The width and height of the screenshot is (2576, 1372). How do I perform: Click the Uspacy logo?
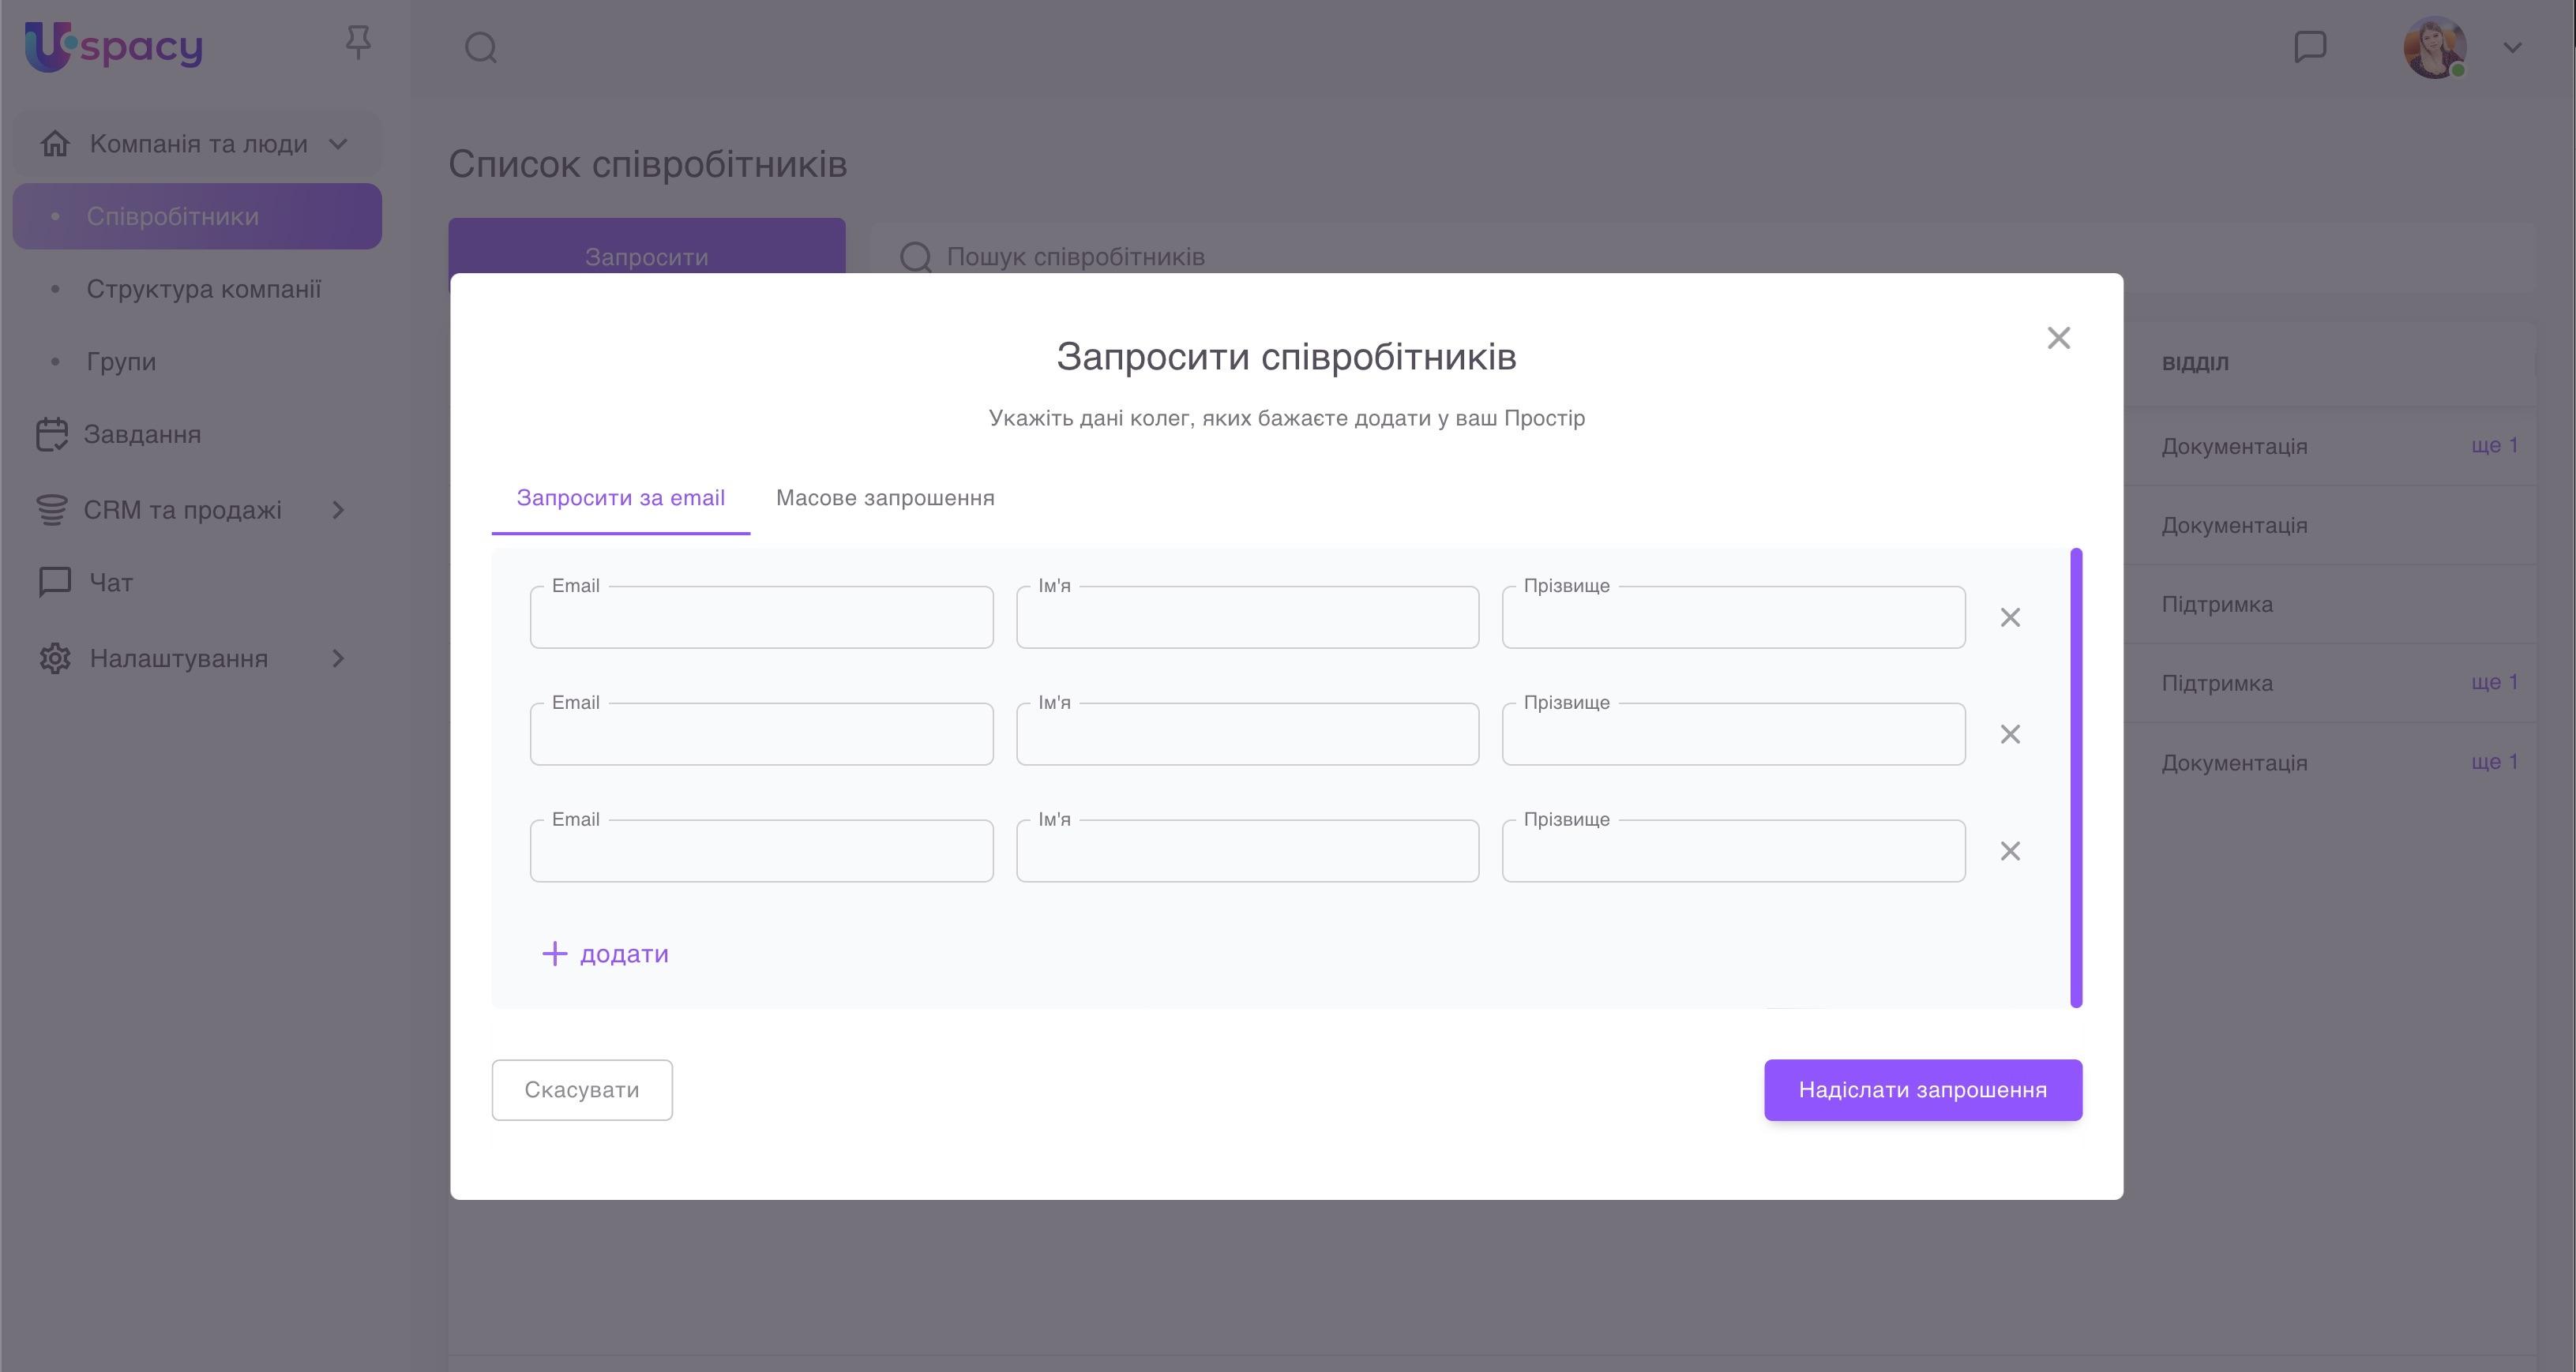coord(114,47)
